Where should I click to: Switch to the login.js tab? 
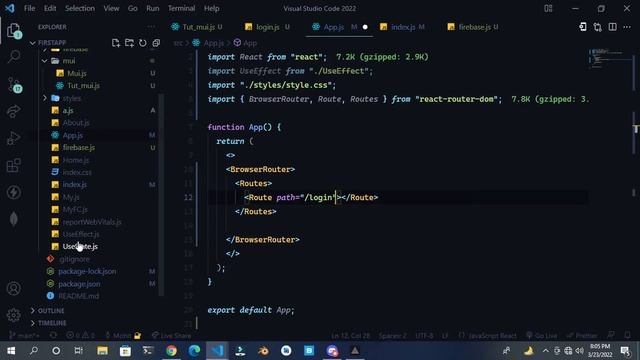(267, 27)
